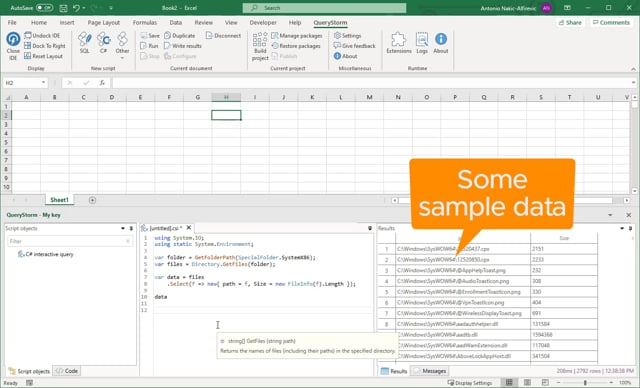The width and height of the screenshot is (640, 388).
Task: Click the Excel search box
Action: coord(324,8)
